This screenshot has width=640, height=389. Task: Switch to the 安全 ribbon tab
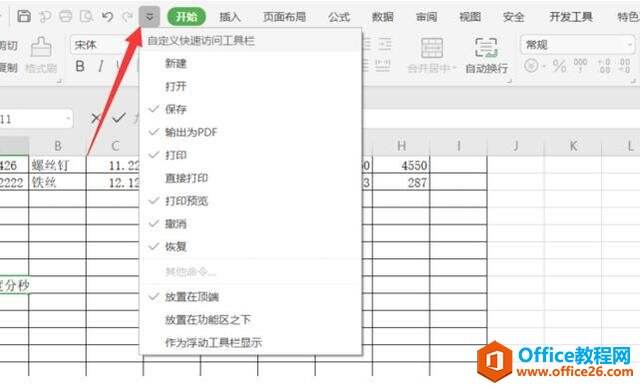513,17
